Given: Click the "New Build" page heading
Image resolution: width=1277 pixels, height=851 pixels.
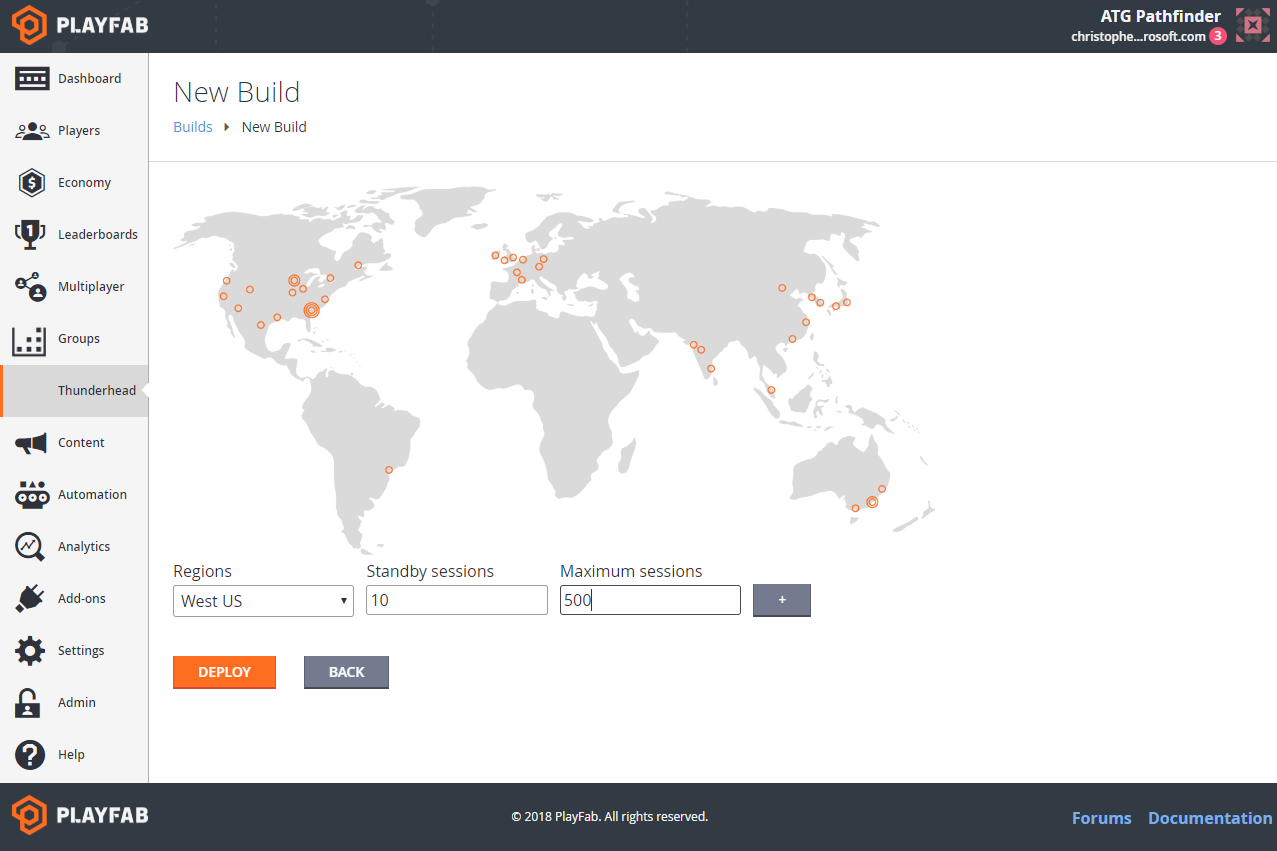Looking at the screenshot, I should [237, 92].
